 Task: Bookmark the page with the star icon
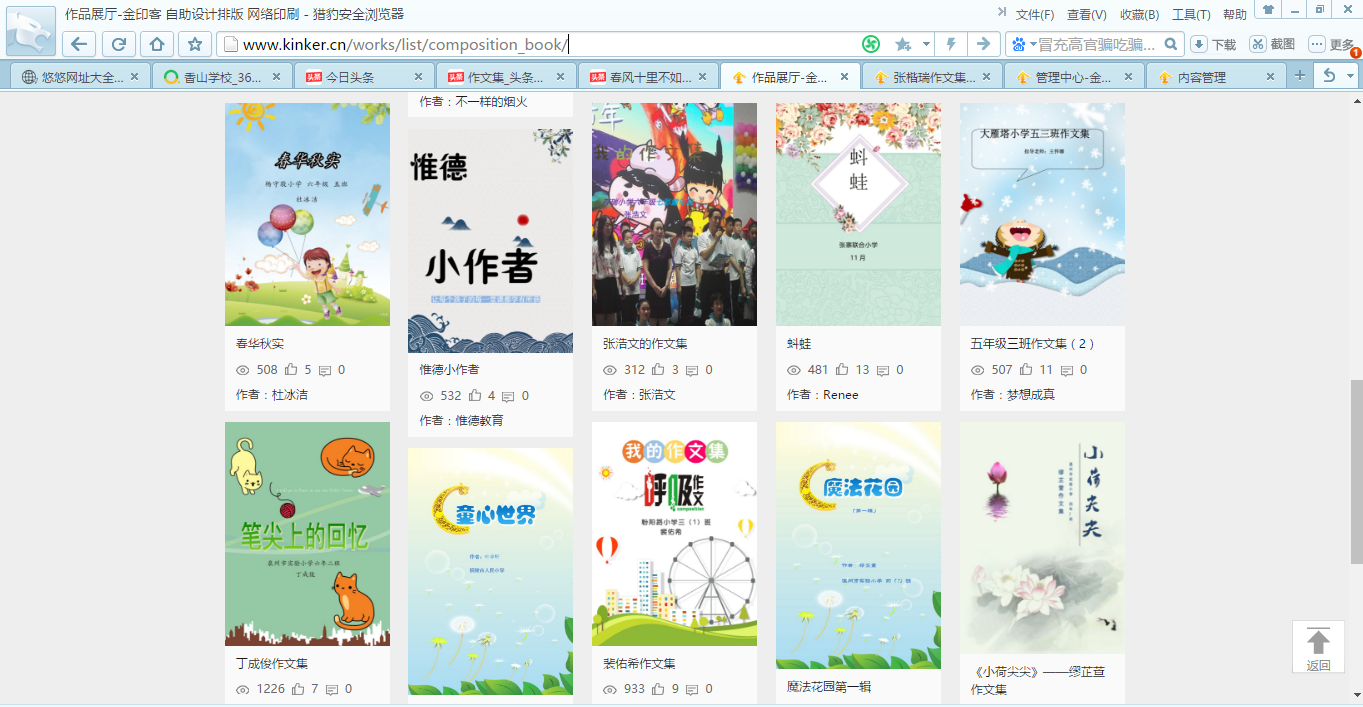[x=195, y=44]
